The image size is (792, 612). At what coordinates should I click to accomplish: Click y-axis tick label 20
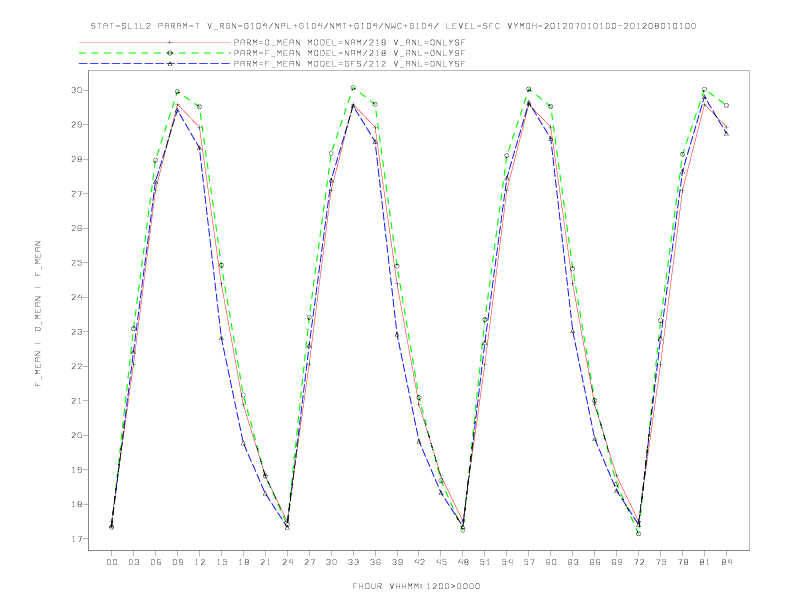[76, 435]
